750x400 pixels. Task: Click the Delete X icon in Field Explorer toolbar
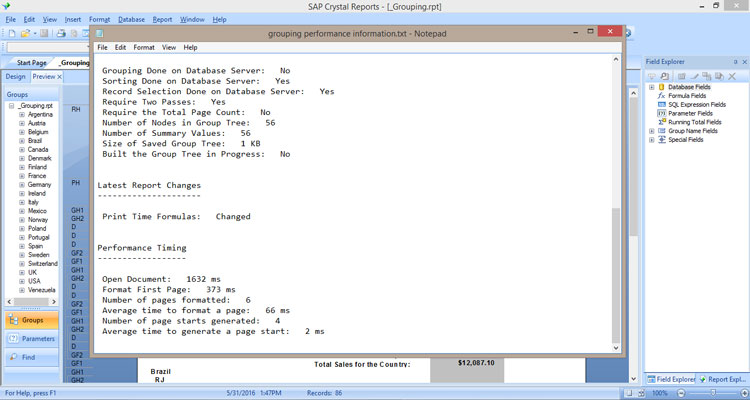point(732,76)
